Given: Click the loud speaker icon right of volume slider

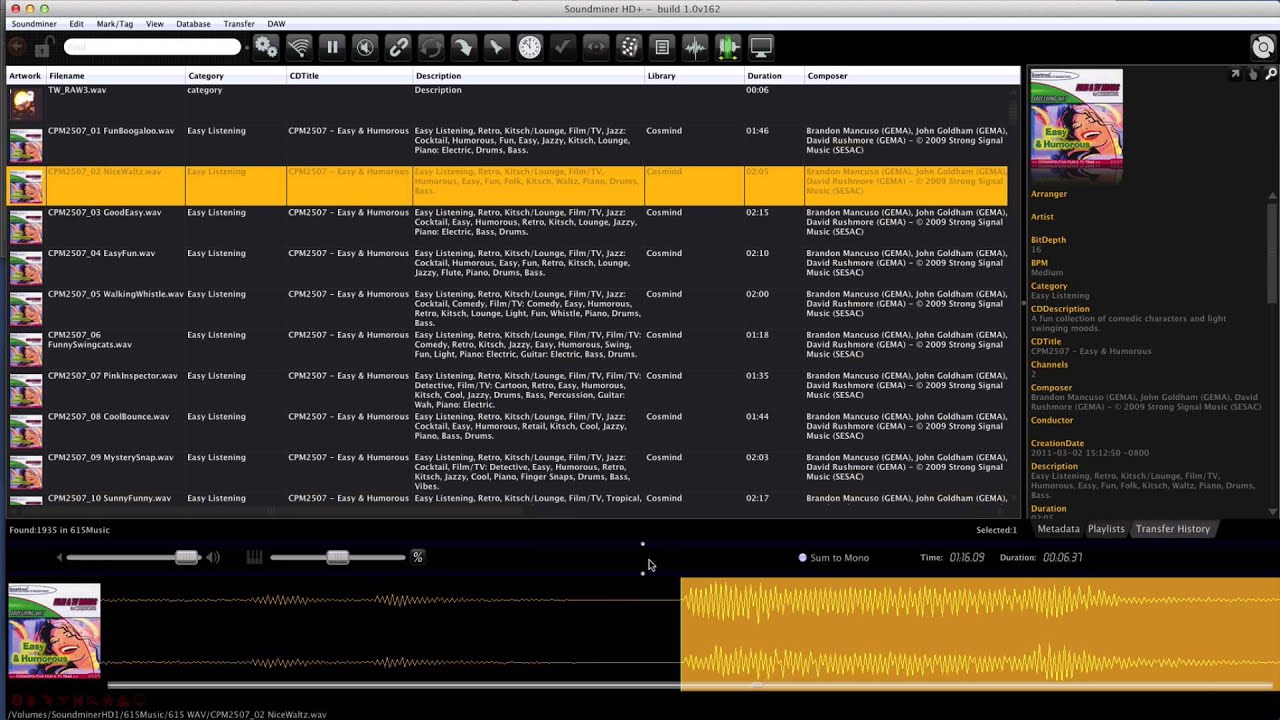Looking at the screenshot, I should tap(212, 557).
